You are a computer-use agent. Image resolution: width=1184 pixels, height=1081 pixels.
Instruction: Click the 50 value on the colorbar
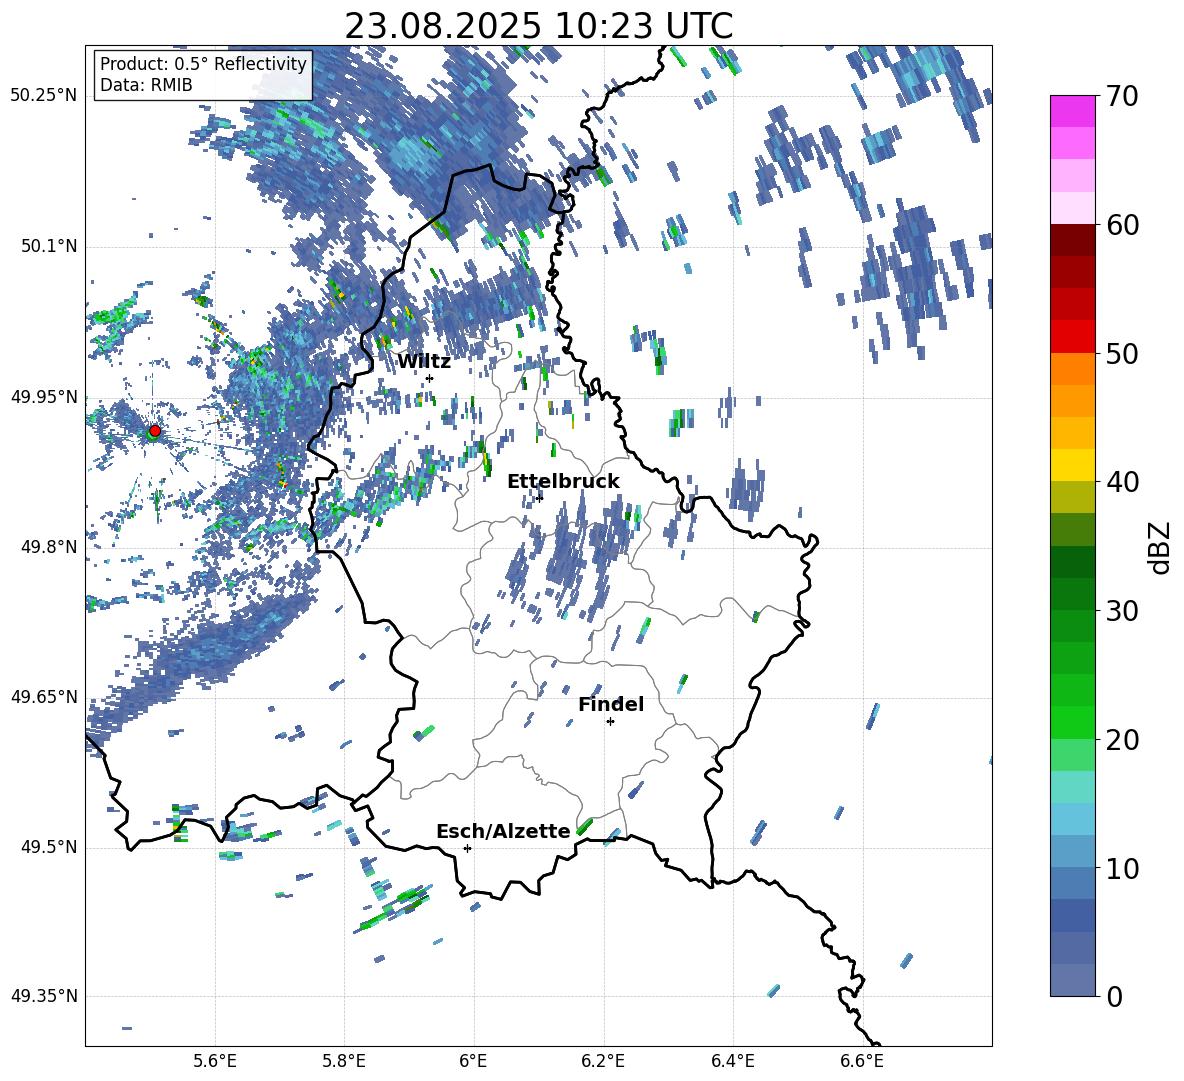1122,354
